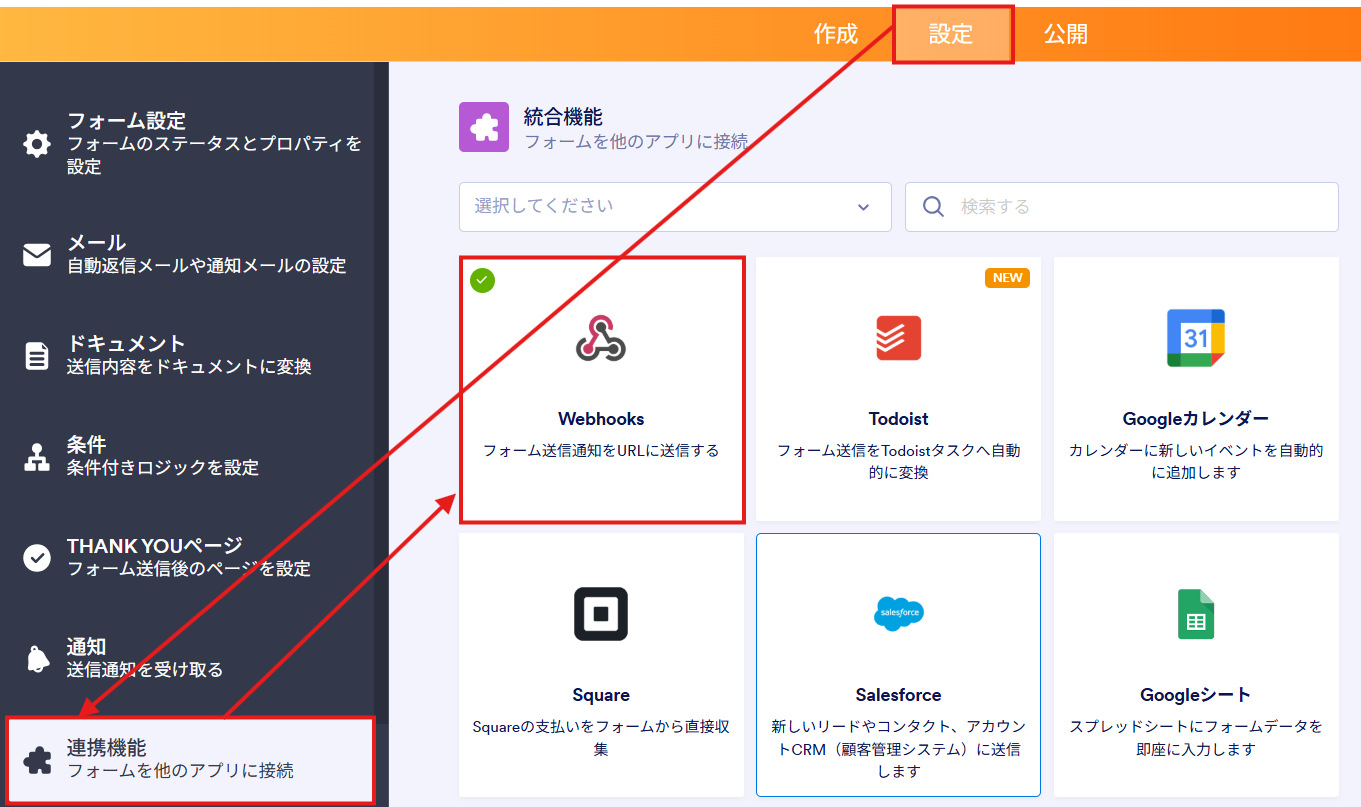1361x807 pixels.
Task: Click the green checkmark on Webhooks card
Action: [483, 280]
